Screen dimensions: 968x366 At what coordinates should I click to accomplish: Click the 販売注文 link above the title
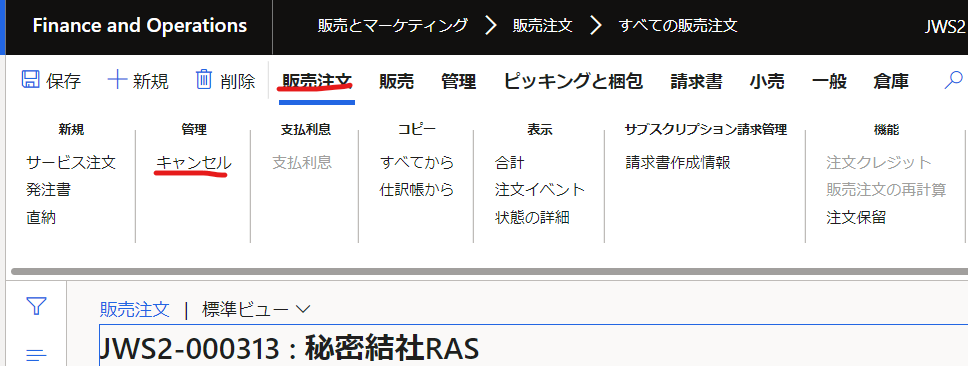135,310
